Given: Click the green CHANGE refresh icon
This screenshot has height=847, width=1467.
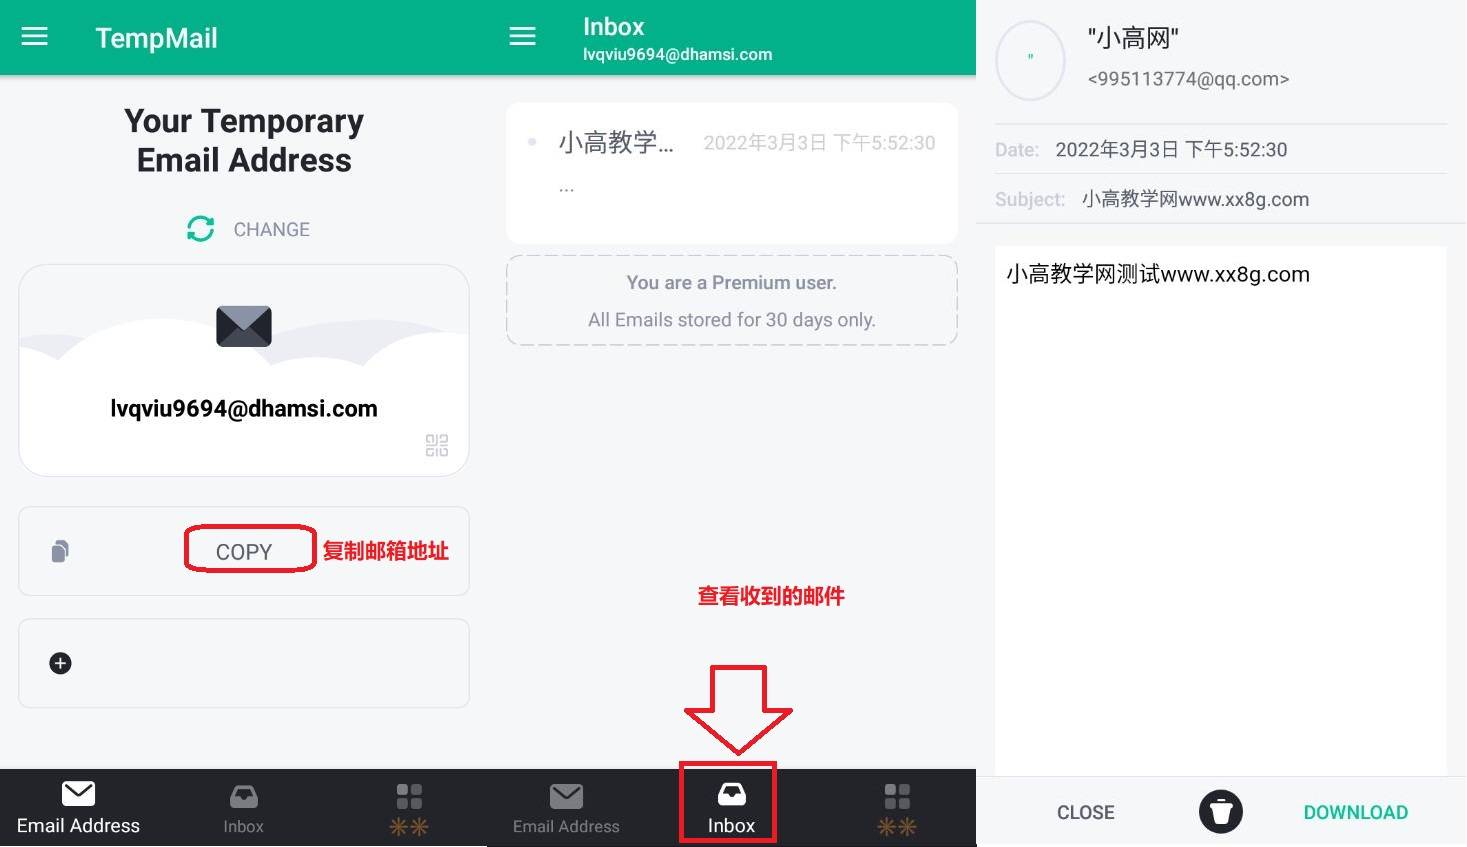Looking at the screenshot, I should tap(201, 229).
